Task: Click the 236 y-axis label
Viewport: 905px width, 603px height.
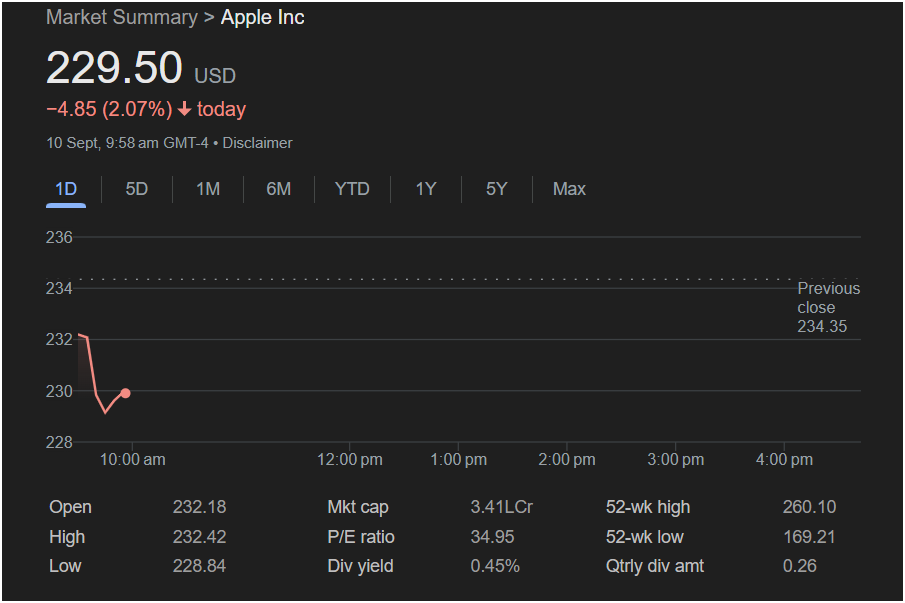Action: pos(59,237)
